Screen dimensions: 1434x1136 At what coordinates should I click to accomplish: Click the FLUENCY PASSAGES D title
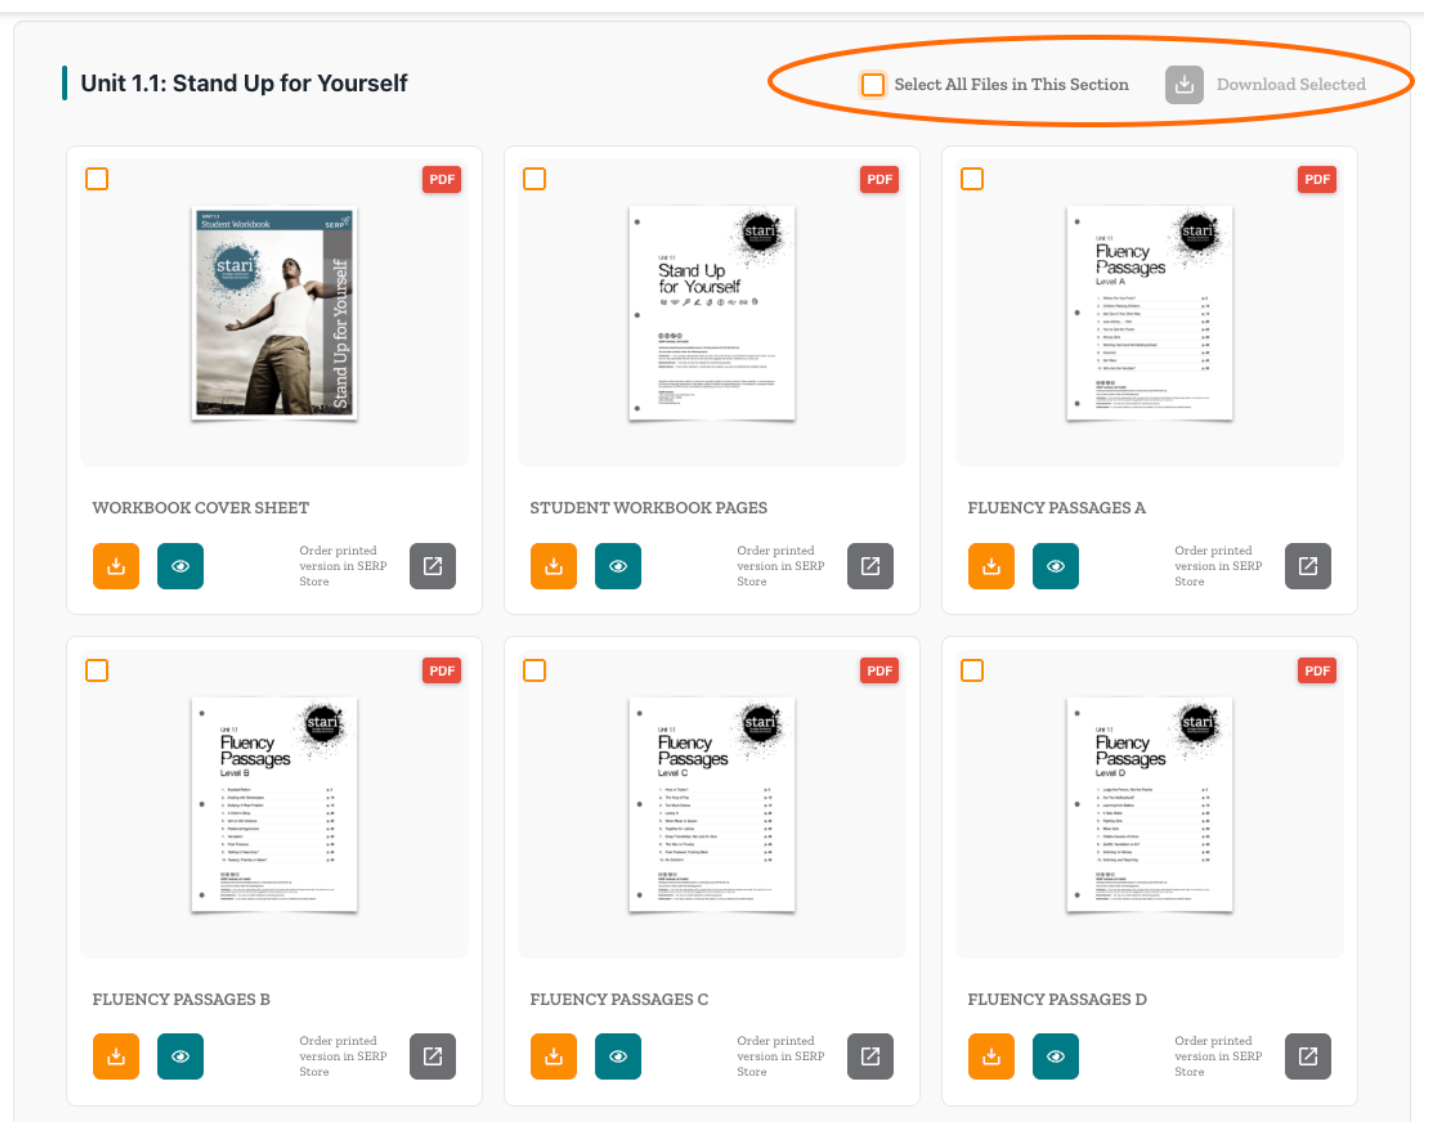pos(1057,999)
